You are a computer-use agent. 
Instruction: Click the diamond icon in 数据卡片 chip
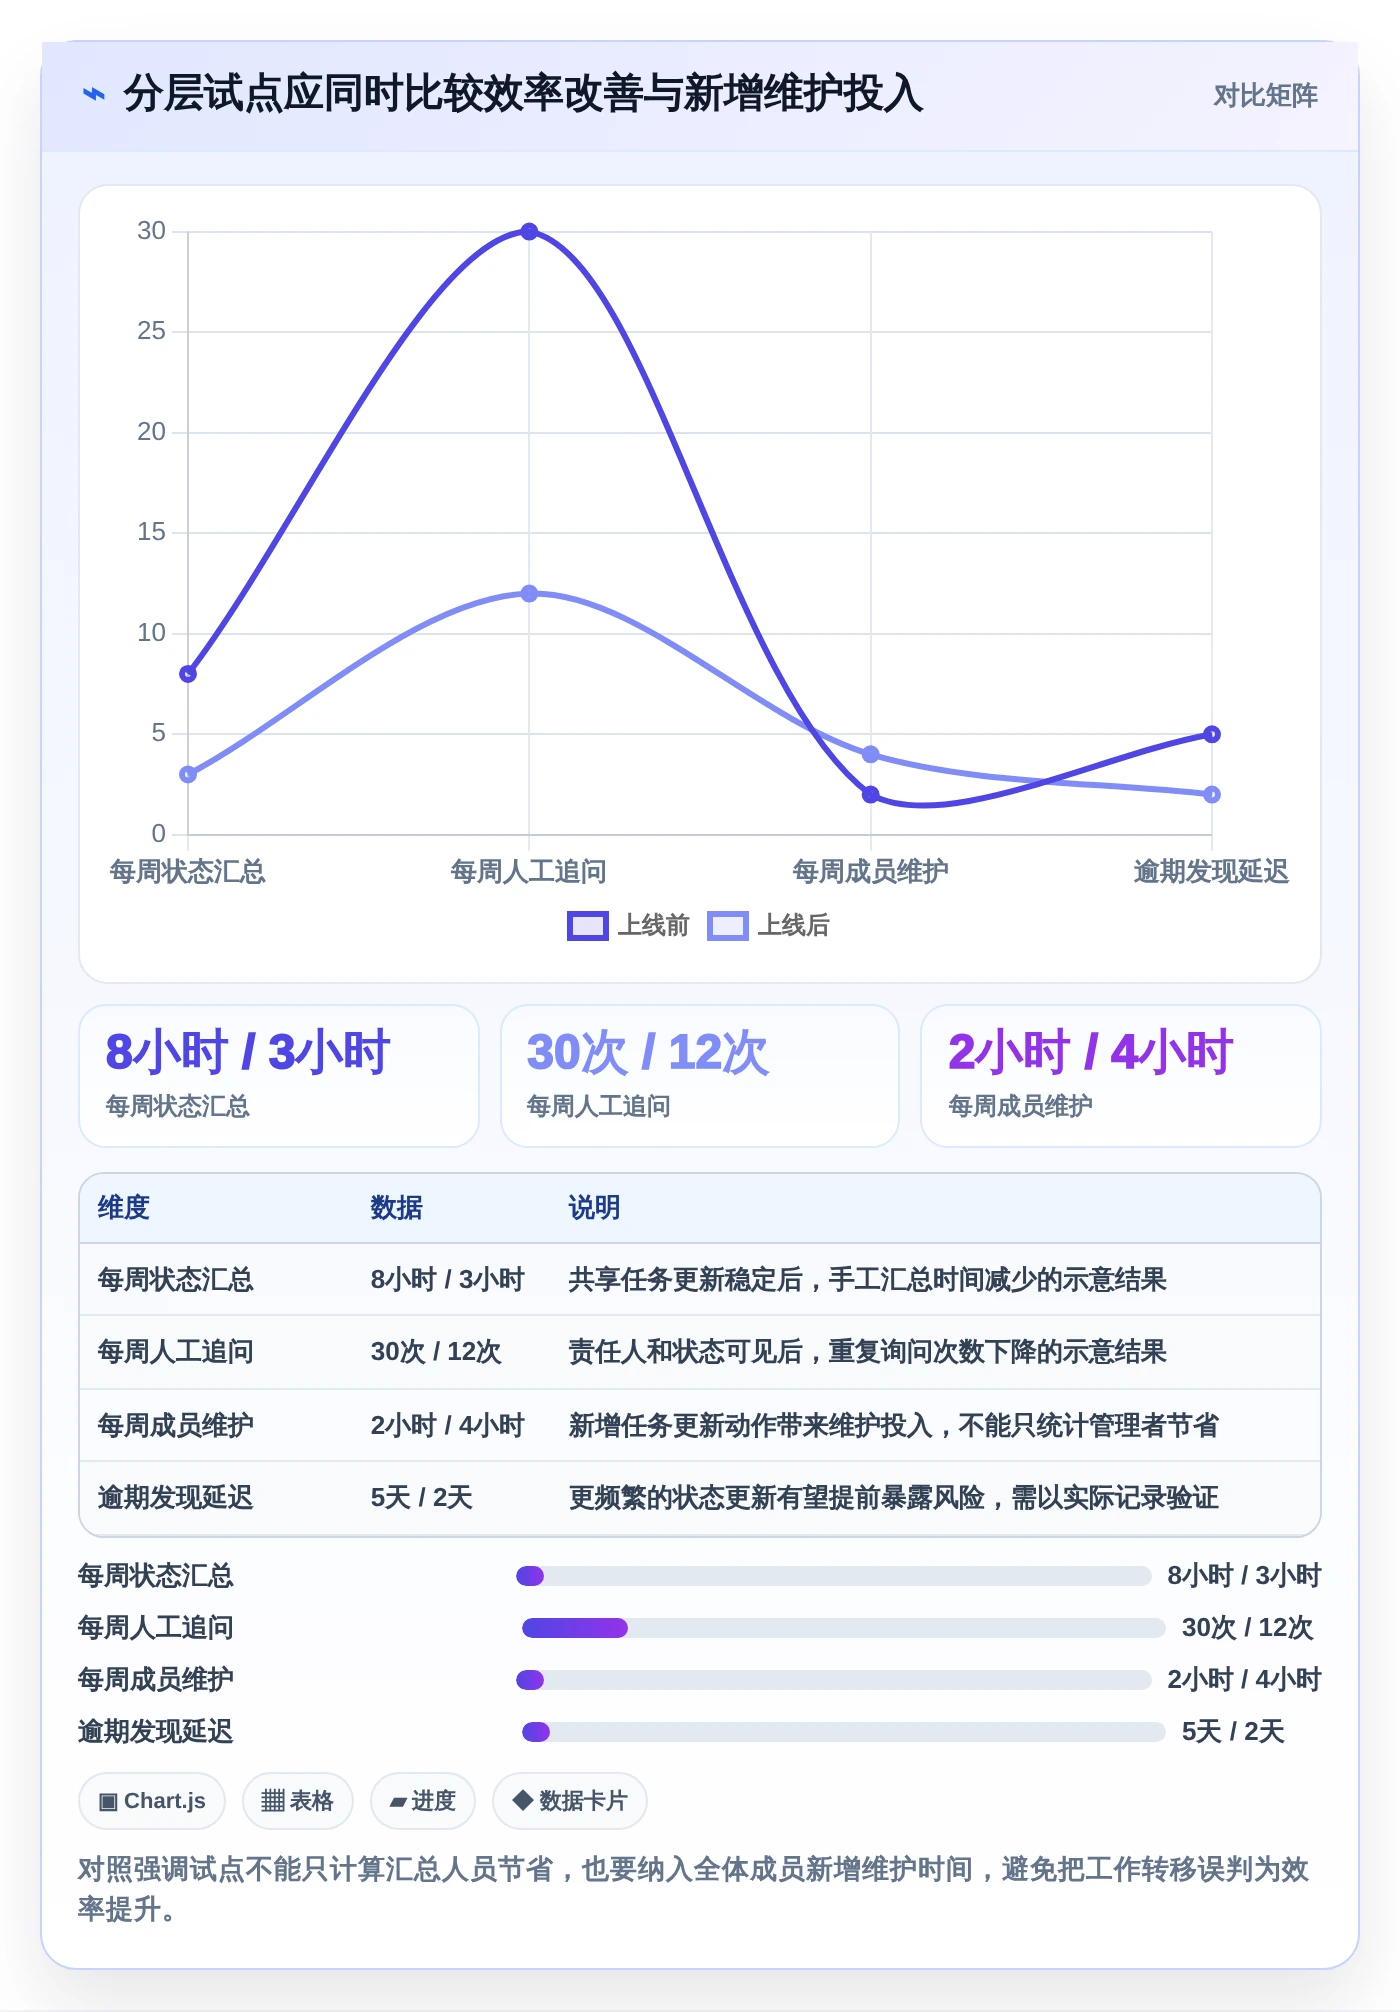tap(522, 1801)
